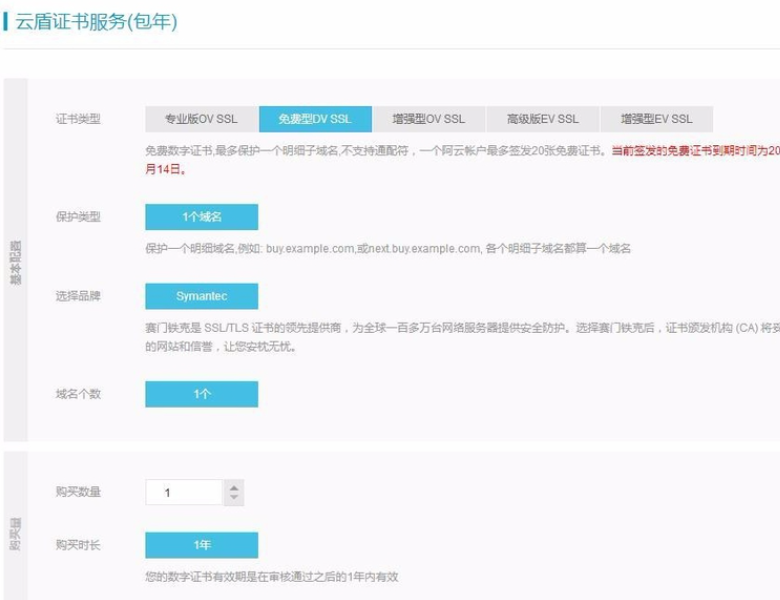Select the 1年 purchase duration
Image resolution: width=780 pixels, height=600 pixels.
(x=201, y=545)
